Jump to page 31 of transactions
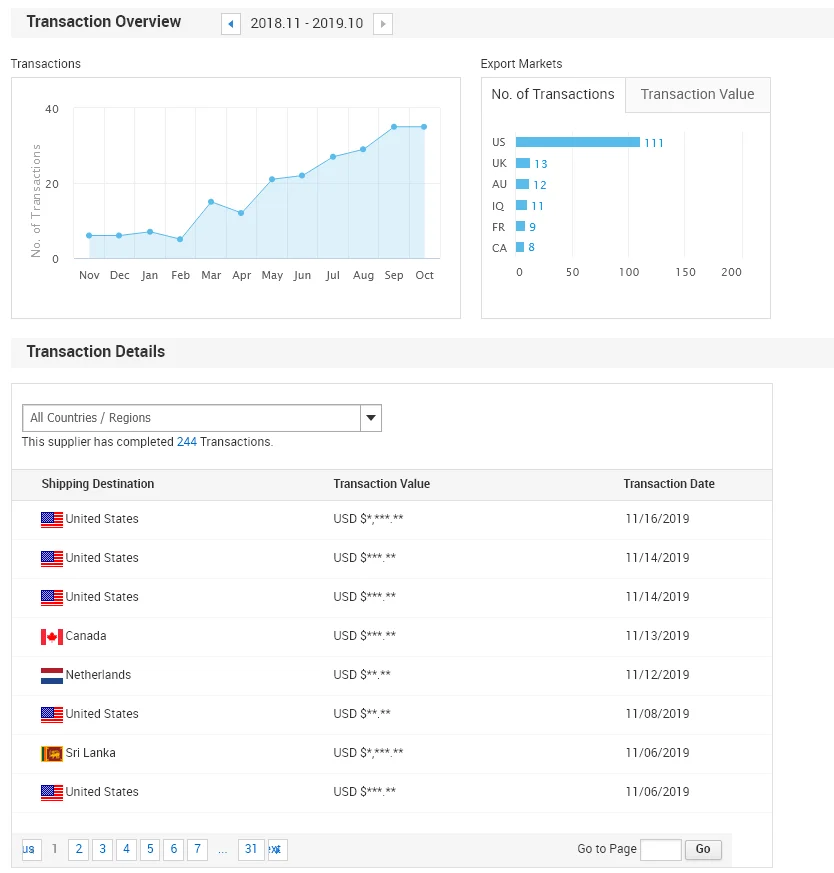 coord(251,849)
